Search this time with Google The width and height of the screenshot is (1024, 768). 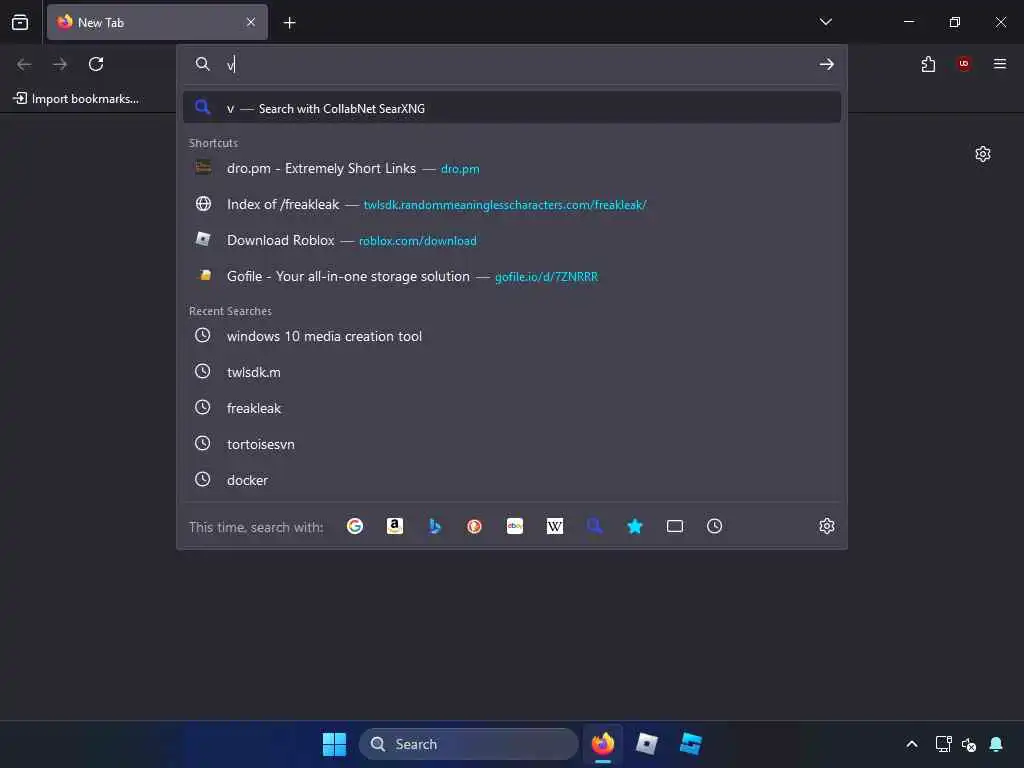point(355,526)
